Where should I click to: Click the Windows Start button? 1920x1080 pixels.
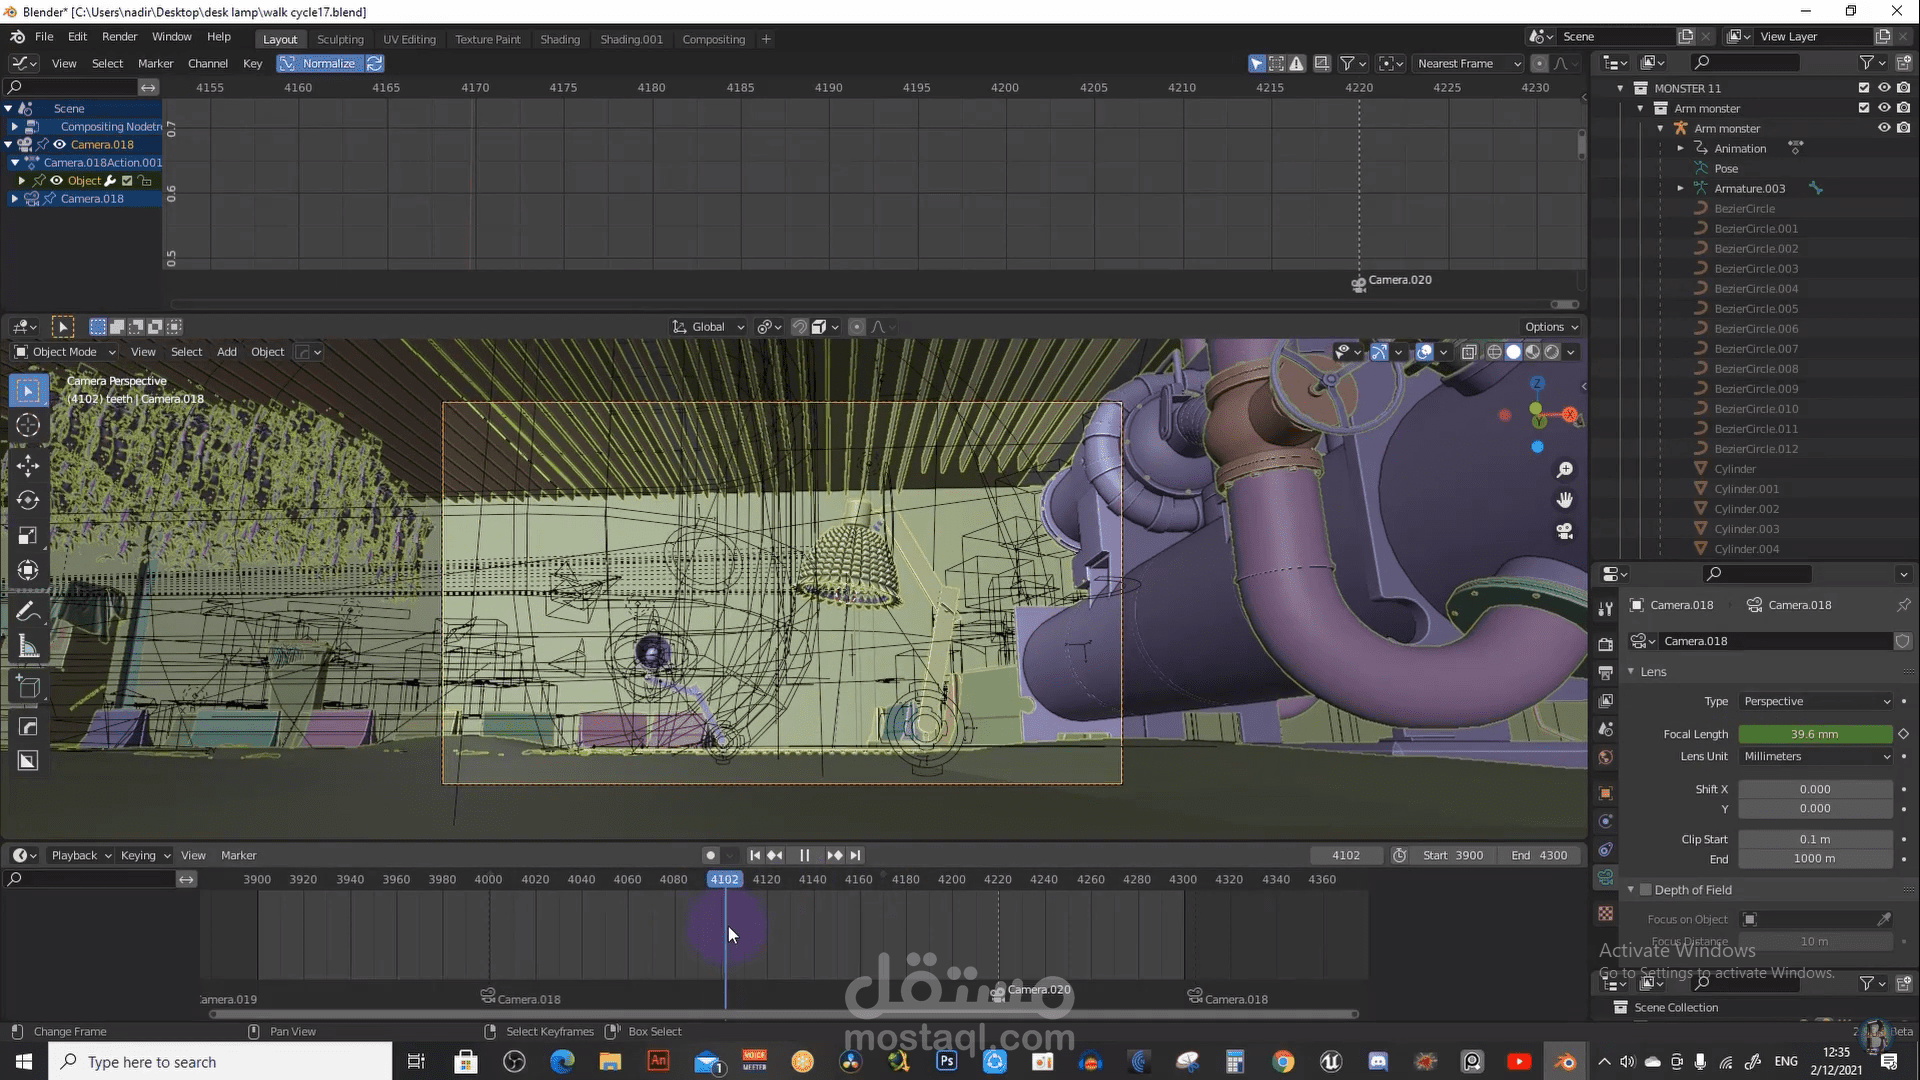[24, 1061]
